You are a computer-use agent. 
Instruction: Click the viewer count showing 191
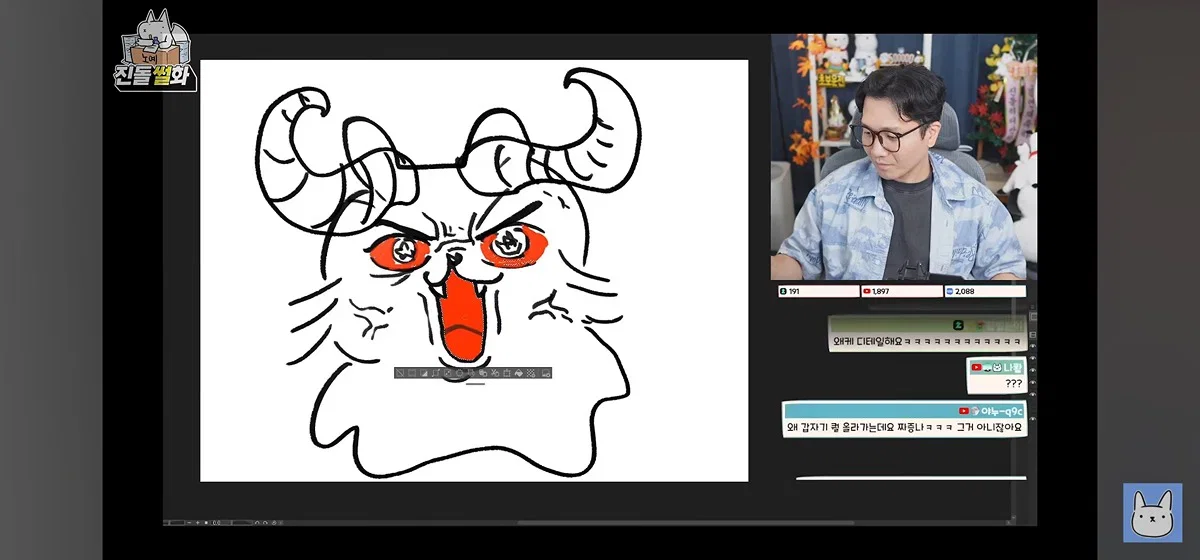[818, 291]
